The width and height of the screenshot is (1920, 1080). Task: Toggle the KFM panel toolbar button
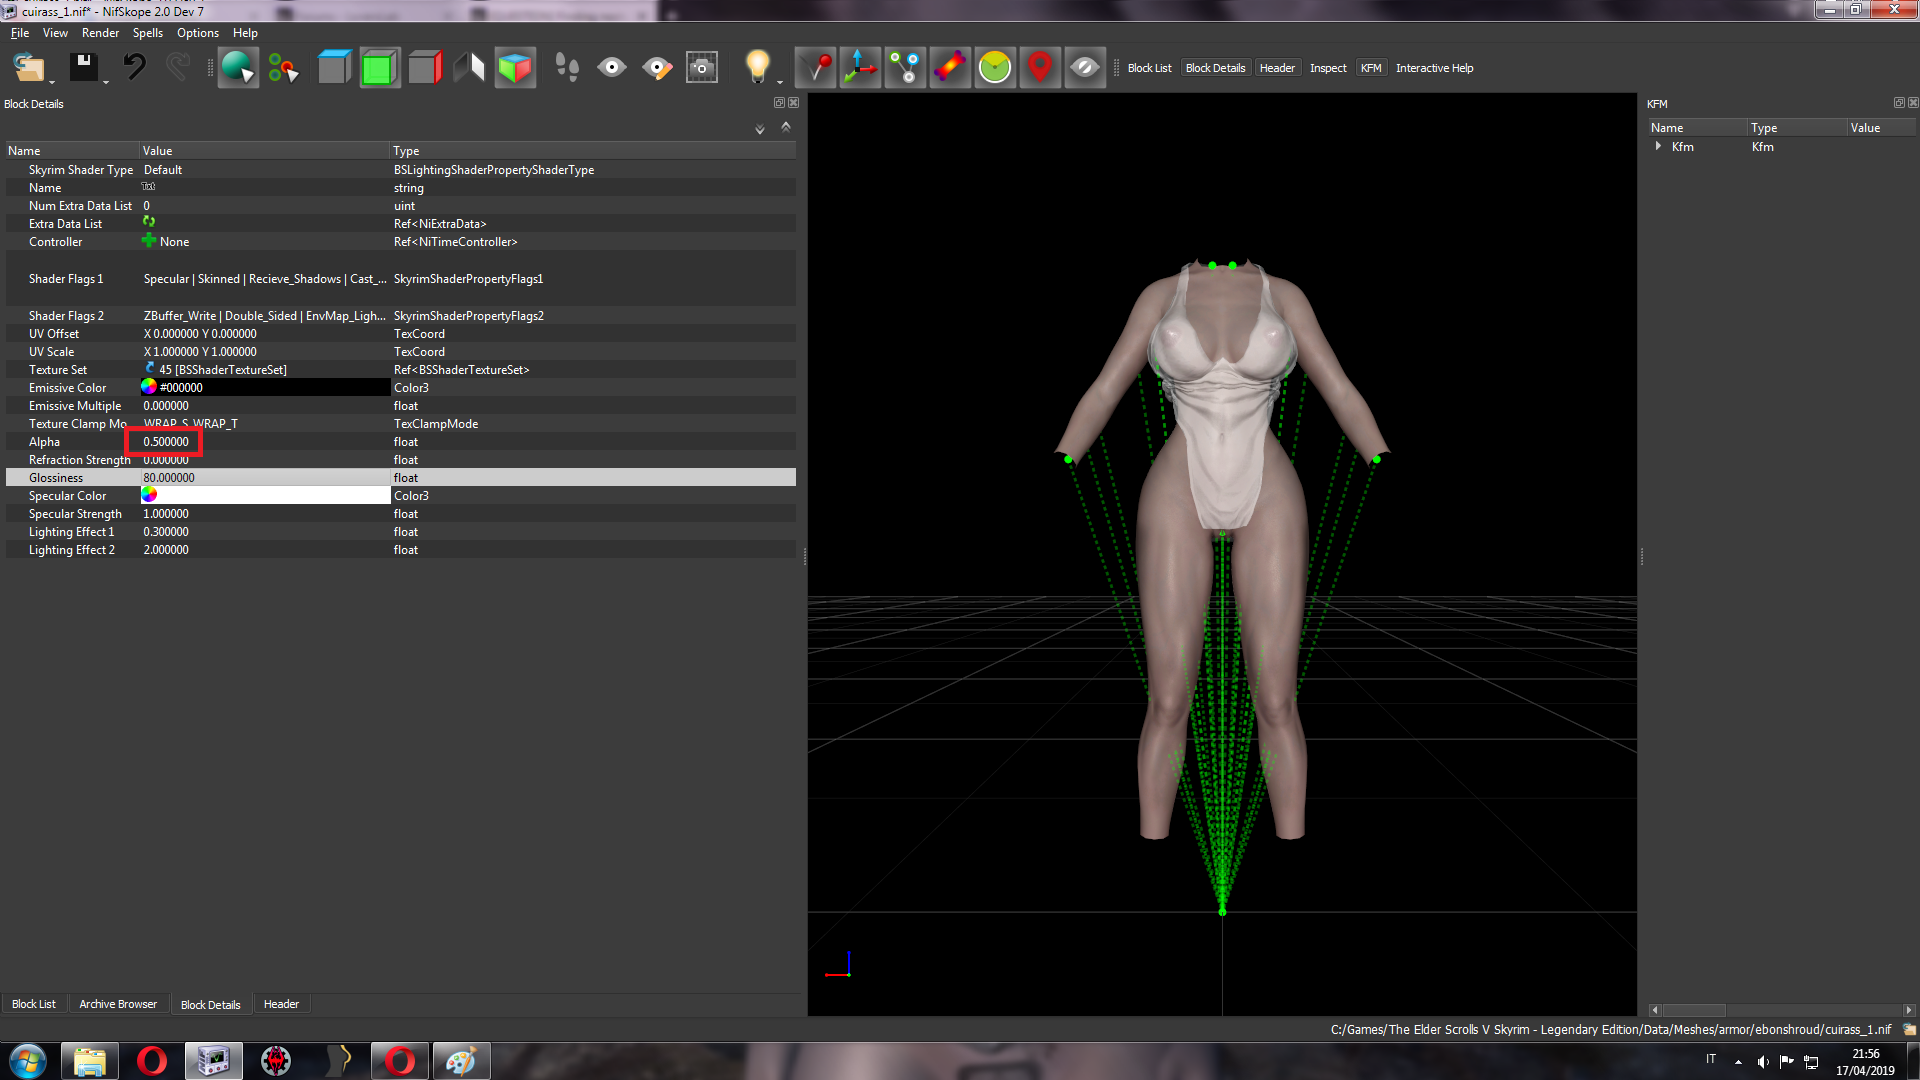pos(1370,68)
